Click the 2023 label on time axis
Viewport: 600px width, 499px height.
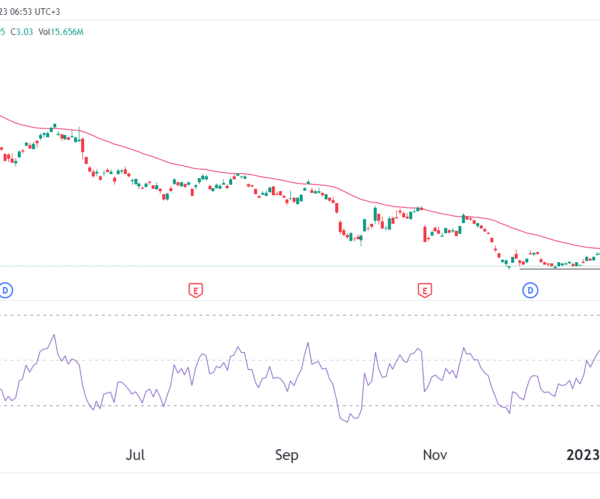click(x=583, y=455)
